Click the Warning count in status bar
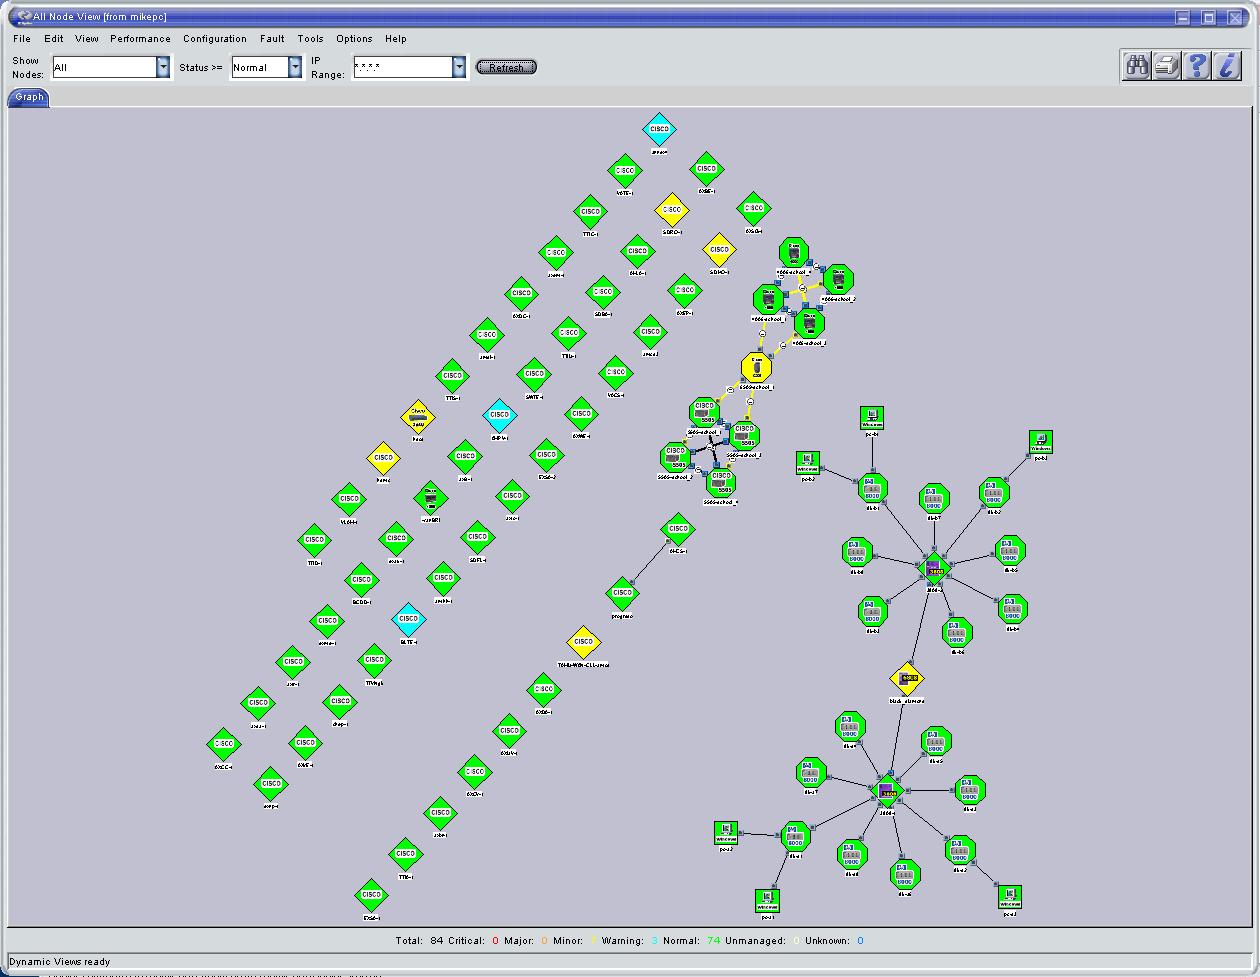The width and height of the screenshot is (1260, 977). [626, 940]
